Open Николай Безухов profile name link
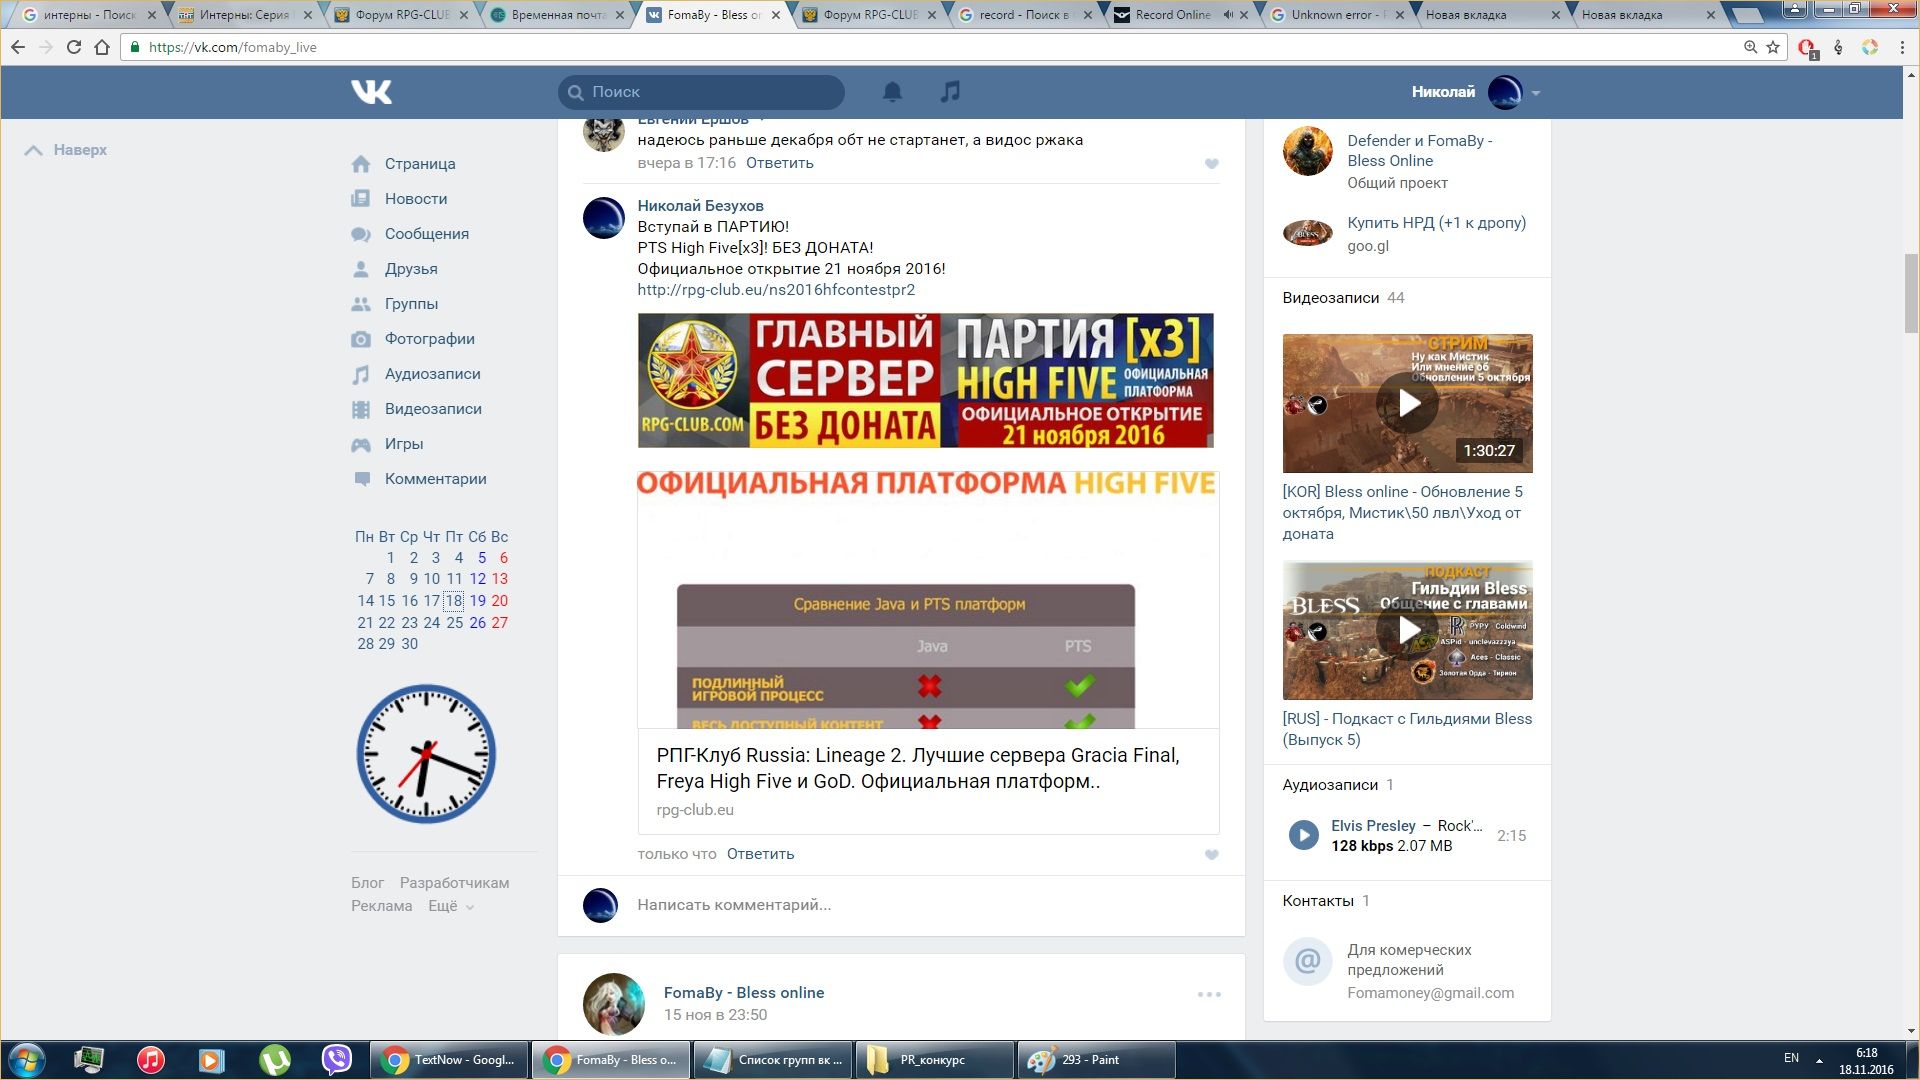Image resolution: width=1920 pixels, height=1080 pixels. pos(700,206)
